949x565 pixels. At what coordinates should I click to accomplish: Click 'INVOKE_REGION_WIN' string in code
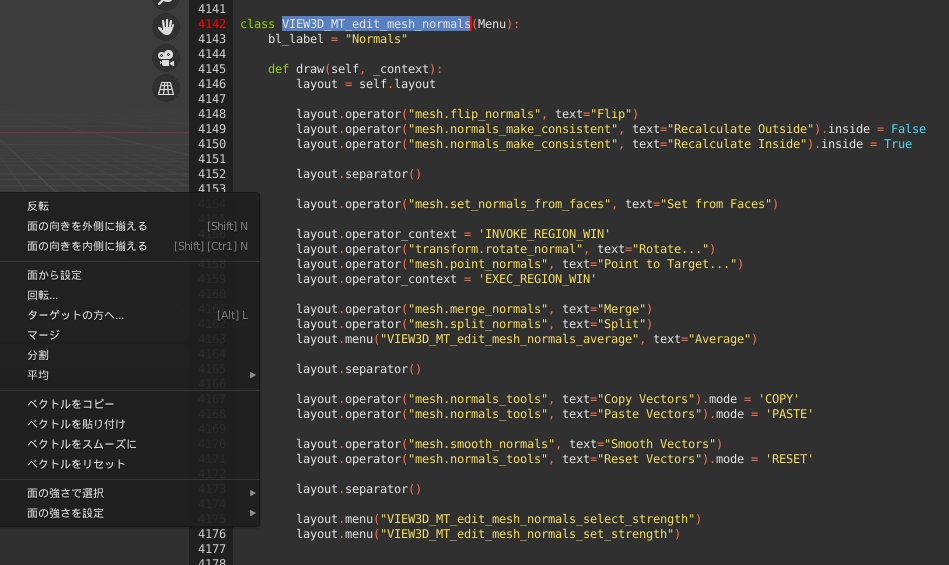544,234
